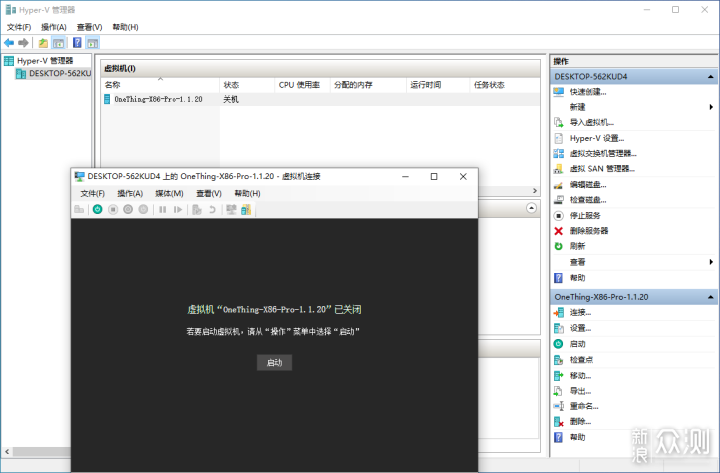Click Delete action for OneThing VM
This screenshot has width=720, height=473.
click(580, 422)
